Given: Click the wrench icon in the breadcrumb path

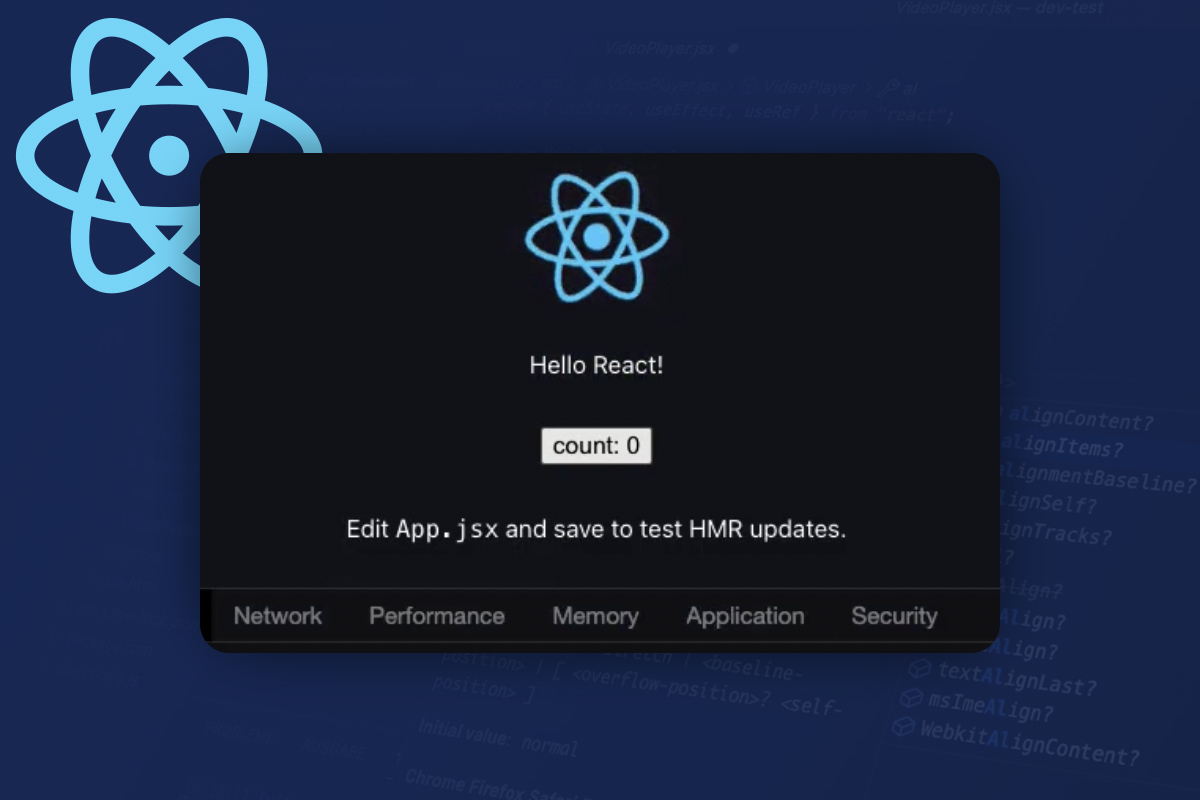Looking at the screenshot, I should 888,88.
